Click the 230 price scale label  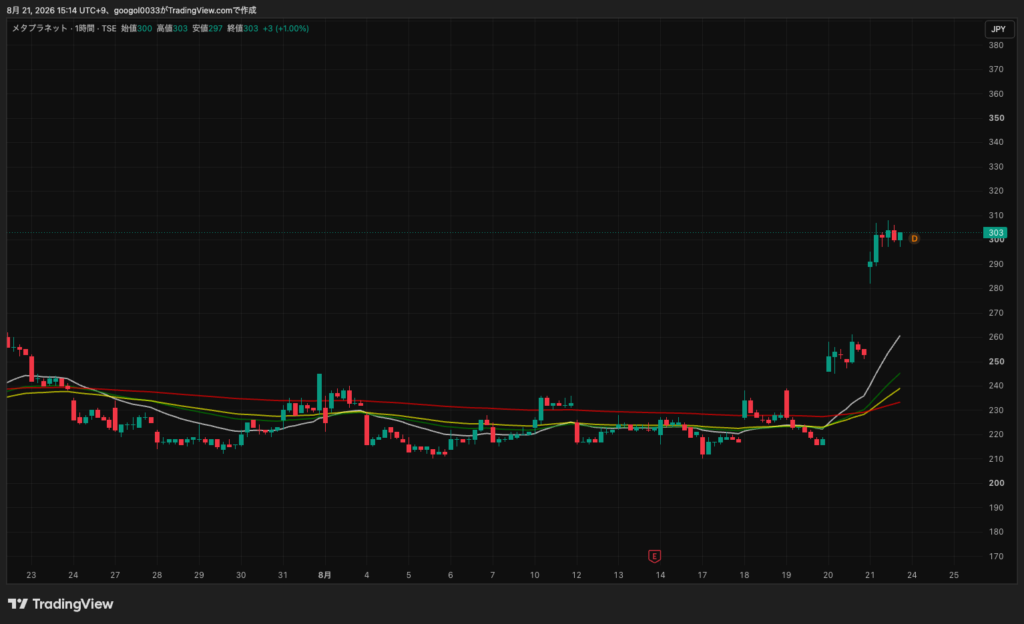click(996, 410)
